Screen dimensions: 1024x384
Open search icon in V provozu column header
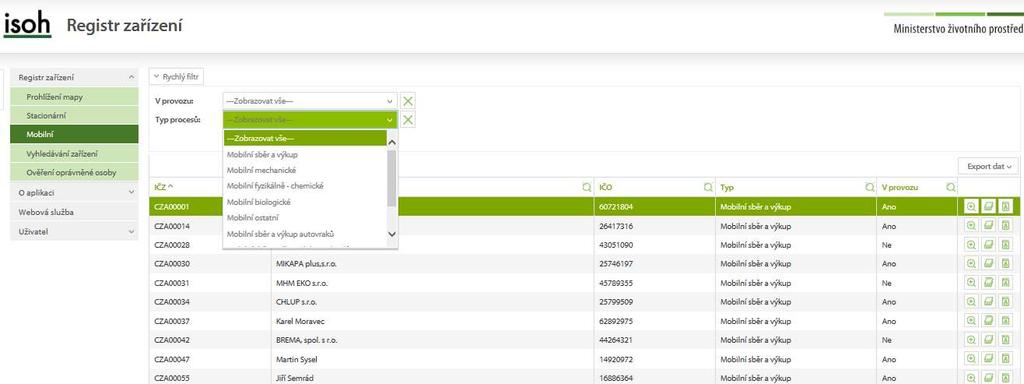click(x=951, y=187)
